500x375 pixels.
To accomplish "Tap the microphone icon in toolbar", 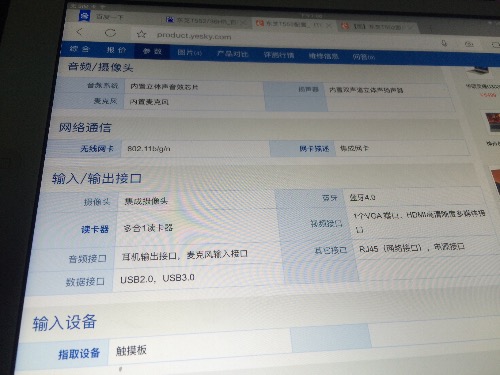I will [444, 43].
